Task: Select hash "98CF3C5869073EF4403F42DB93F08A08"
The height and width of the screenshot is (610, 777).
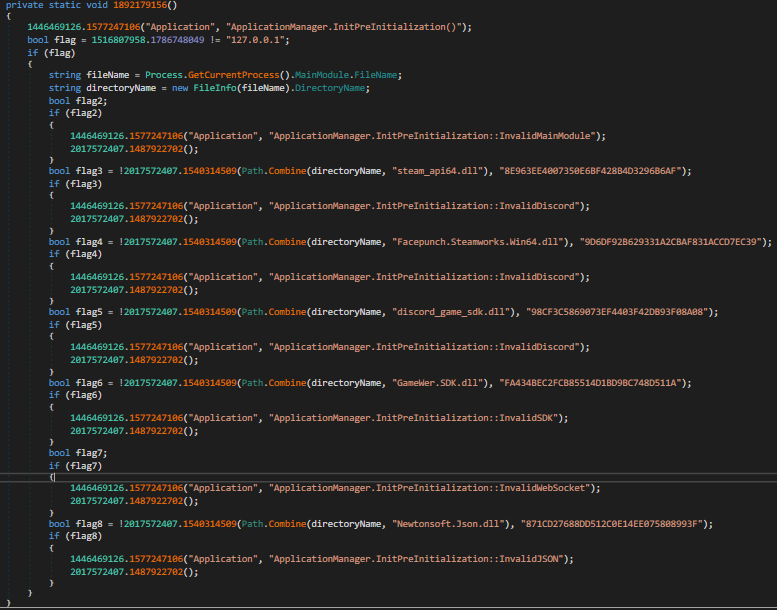Action: pos(617,312)
